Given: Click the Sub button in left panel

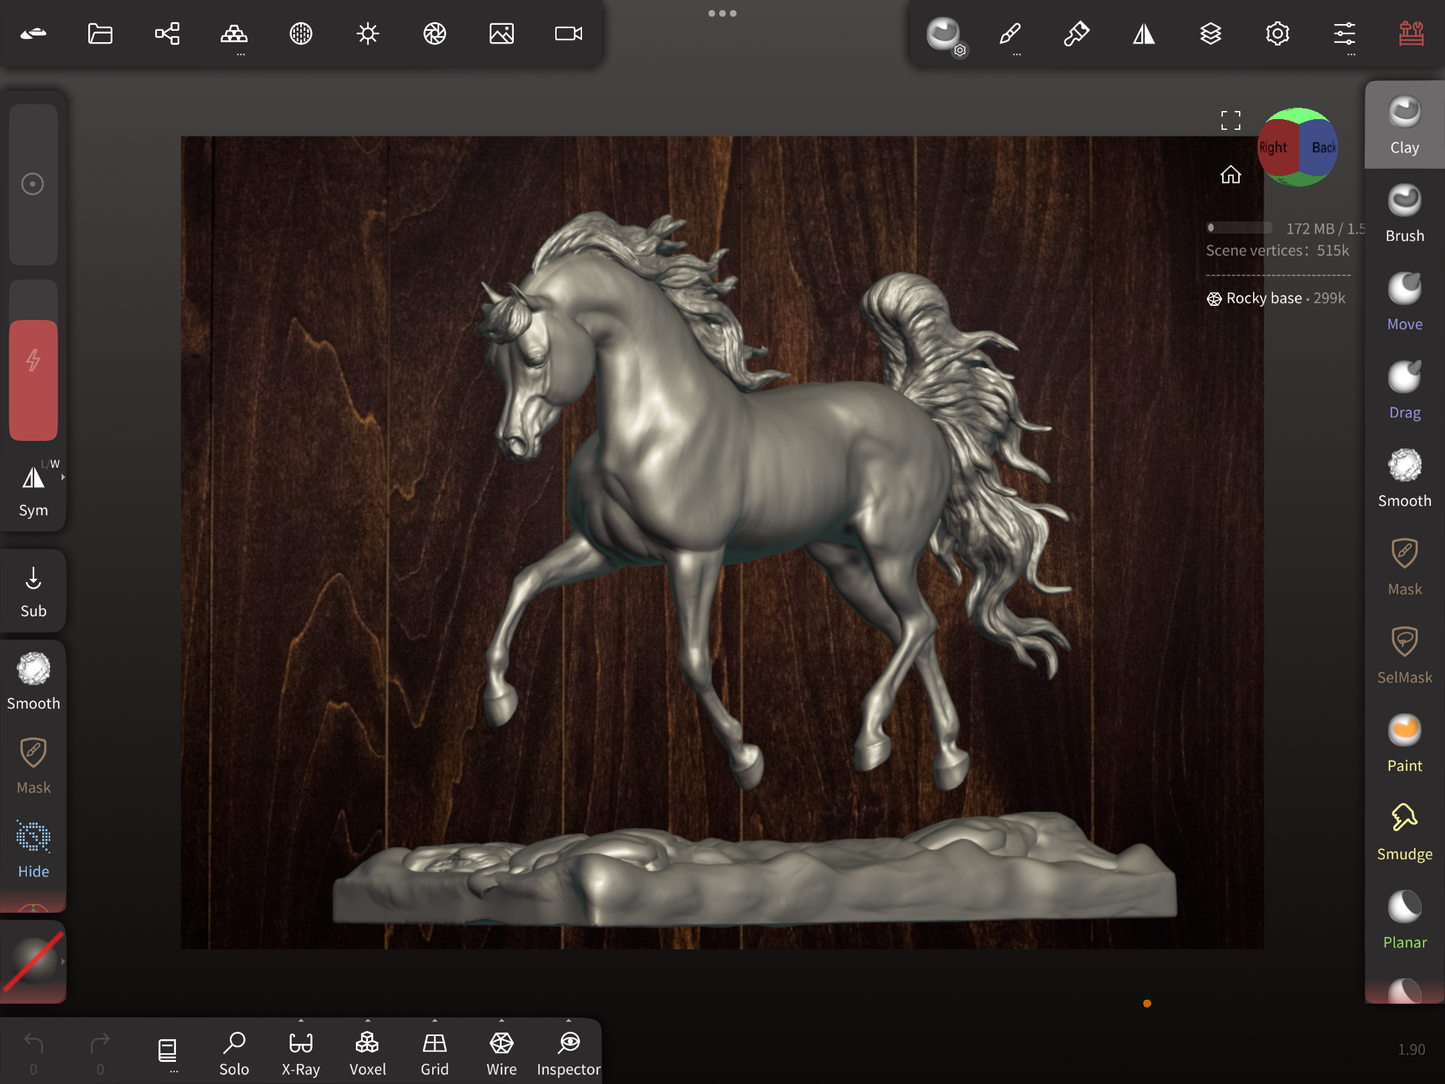Looking at the screenshot, I should click(x=33, y=591).
